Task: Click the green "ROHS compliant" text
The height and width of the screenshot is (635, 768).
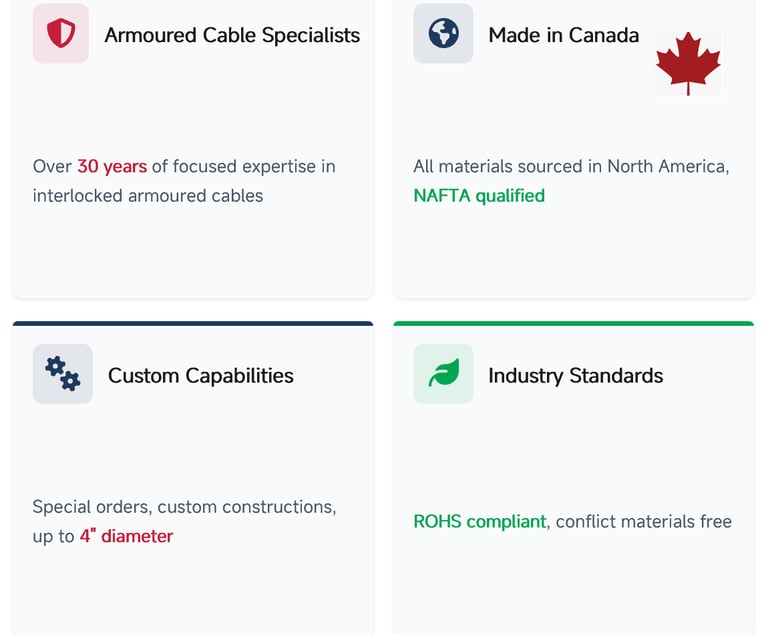Action: pos(479,521)
